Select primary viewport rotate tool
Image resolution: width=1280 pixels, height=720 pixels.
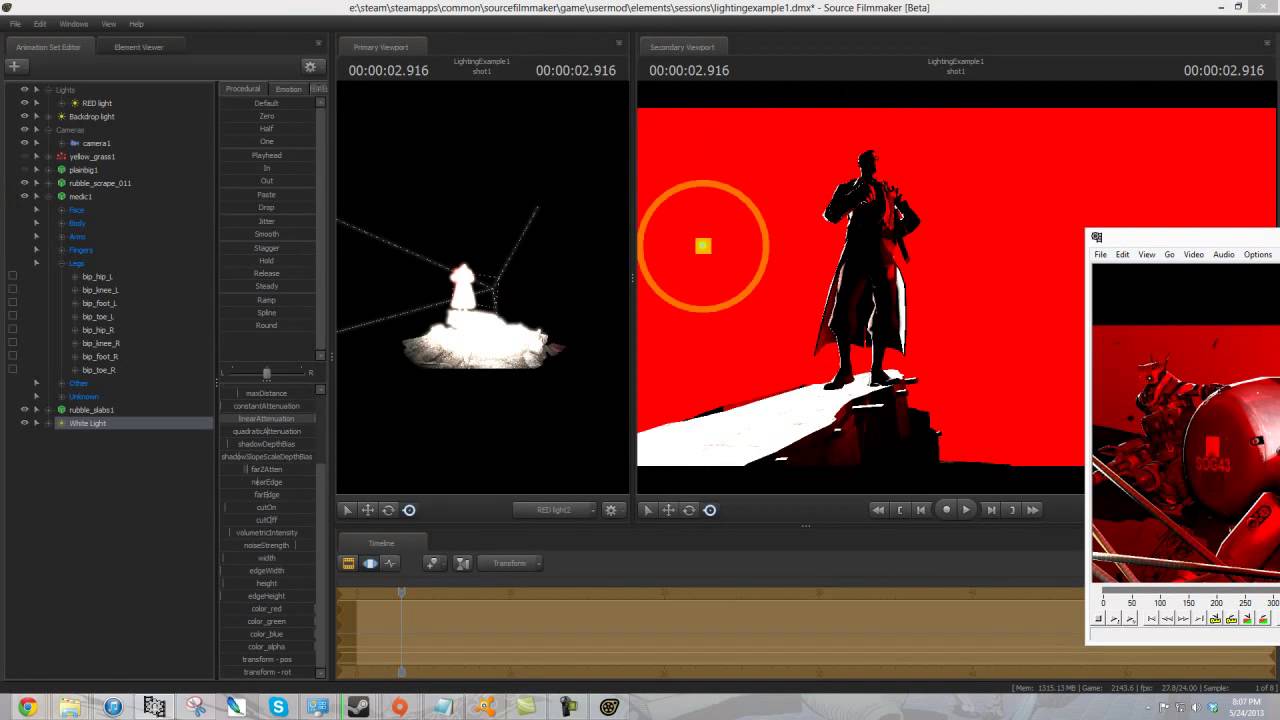click(x=388, y=510)
